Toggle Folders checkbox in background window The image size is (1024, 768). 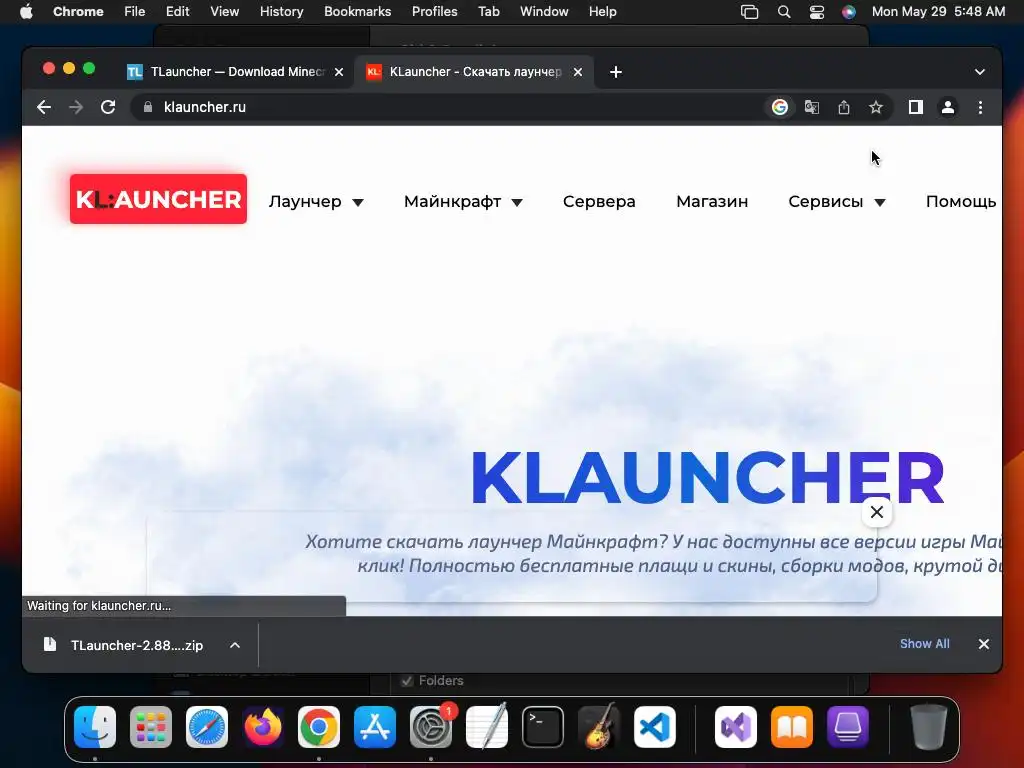[407, 680]
